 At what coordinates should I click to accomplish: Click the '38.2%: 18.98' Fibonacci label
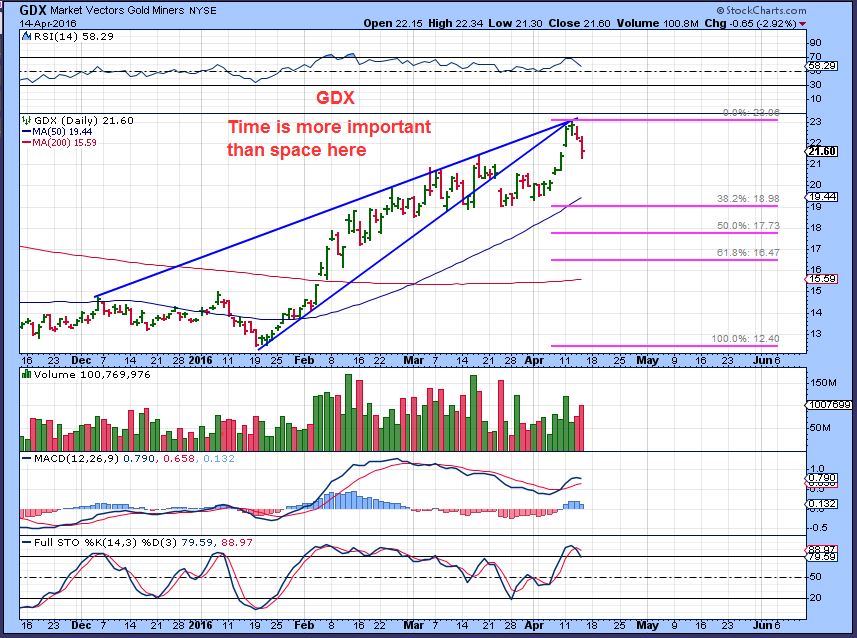748,199
